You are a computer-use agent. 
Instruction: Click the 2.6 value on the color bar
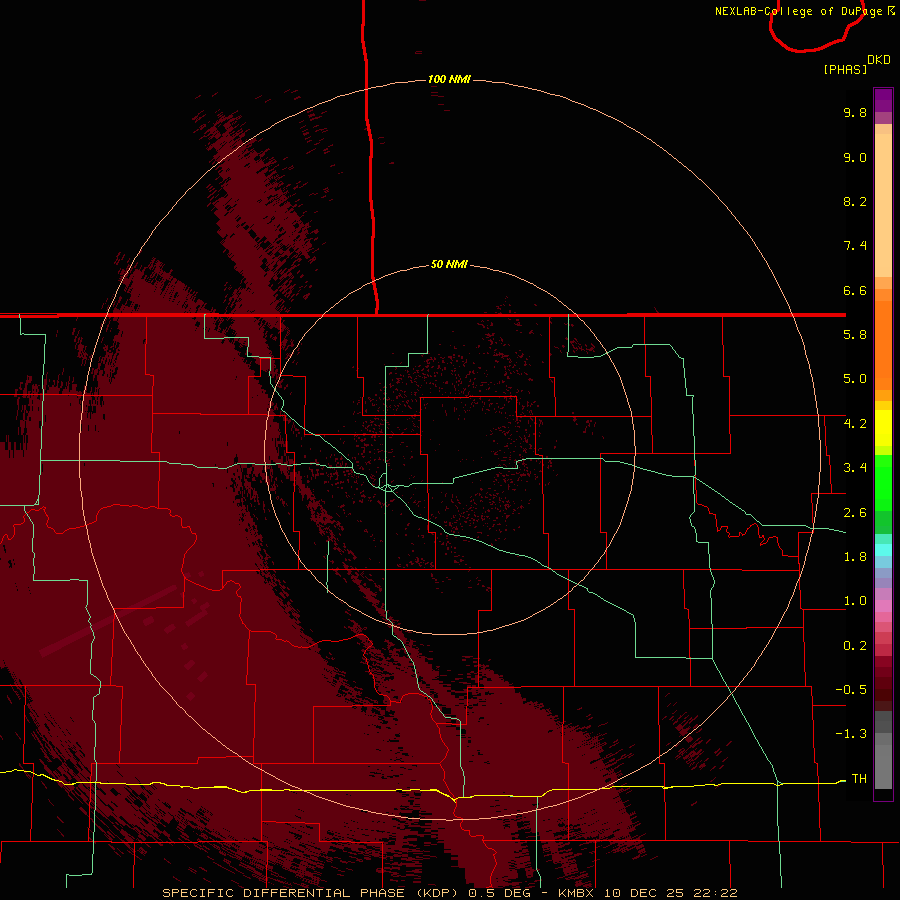855,513
